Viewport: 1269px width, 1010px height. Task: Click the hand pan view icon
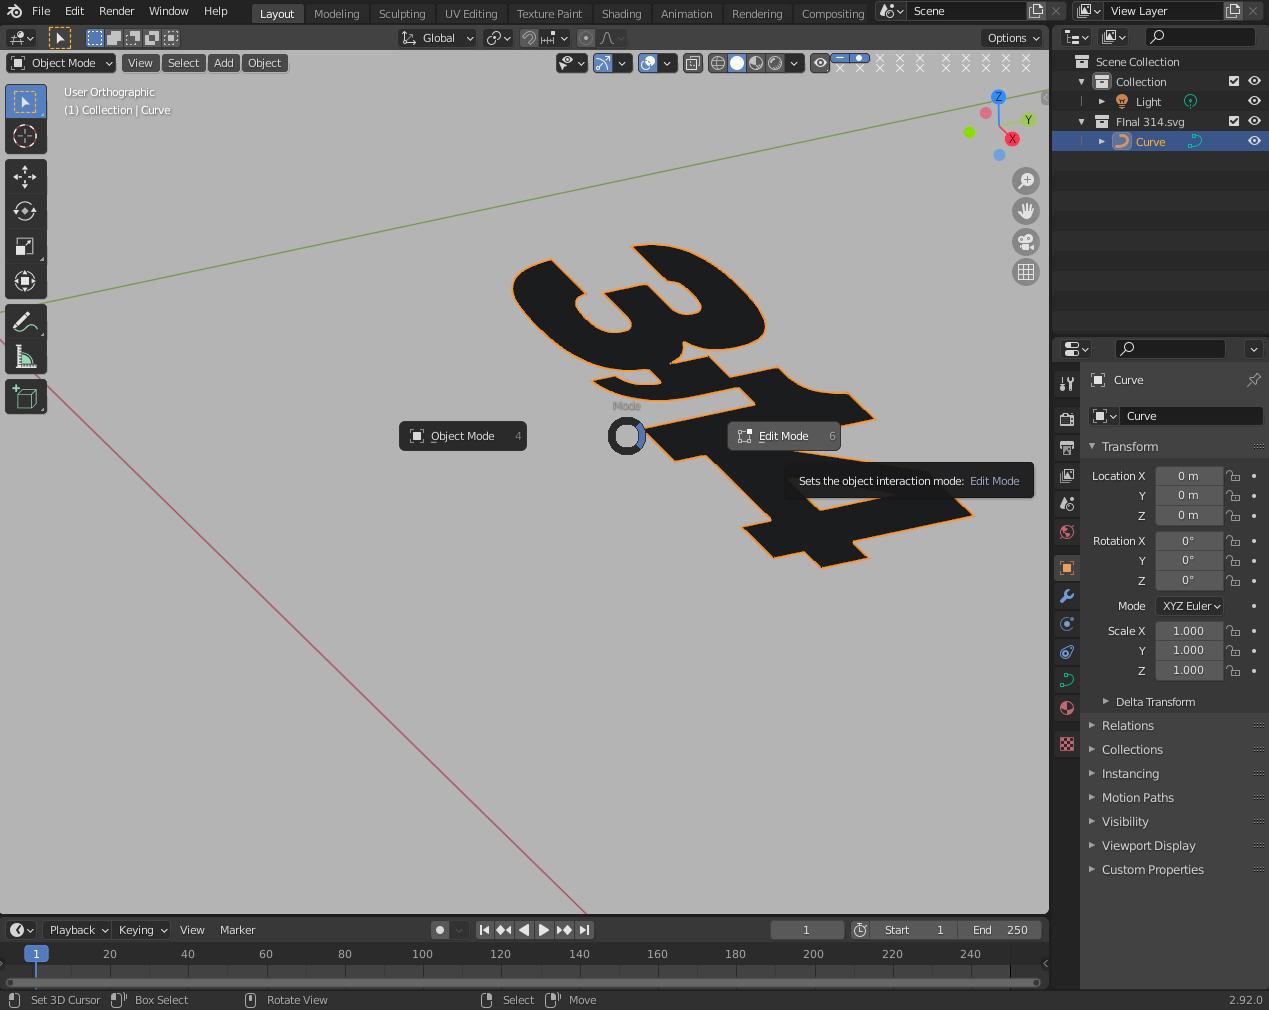pyautogui.click(x=1026, y=211)
